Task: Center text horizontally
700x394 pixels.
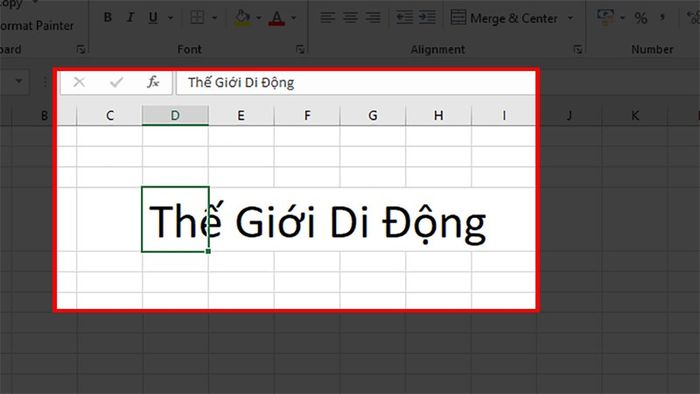Action: pos(350,17)
